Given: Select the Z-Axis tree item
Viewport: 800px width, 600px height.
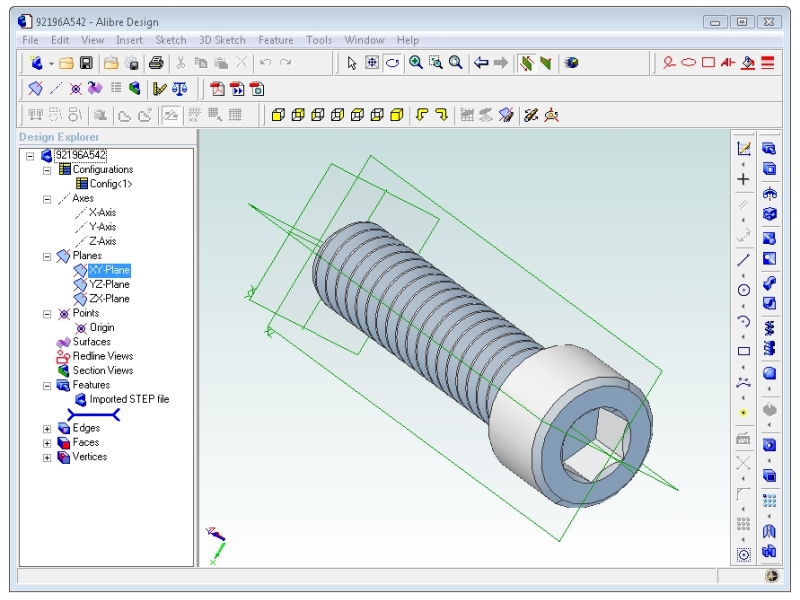Looking at the screenshot, I should (103, 241).
